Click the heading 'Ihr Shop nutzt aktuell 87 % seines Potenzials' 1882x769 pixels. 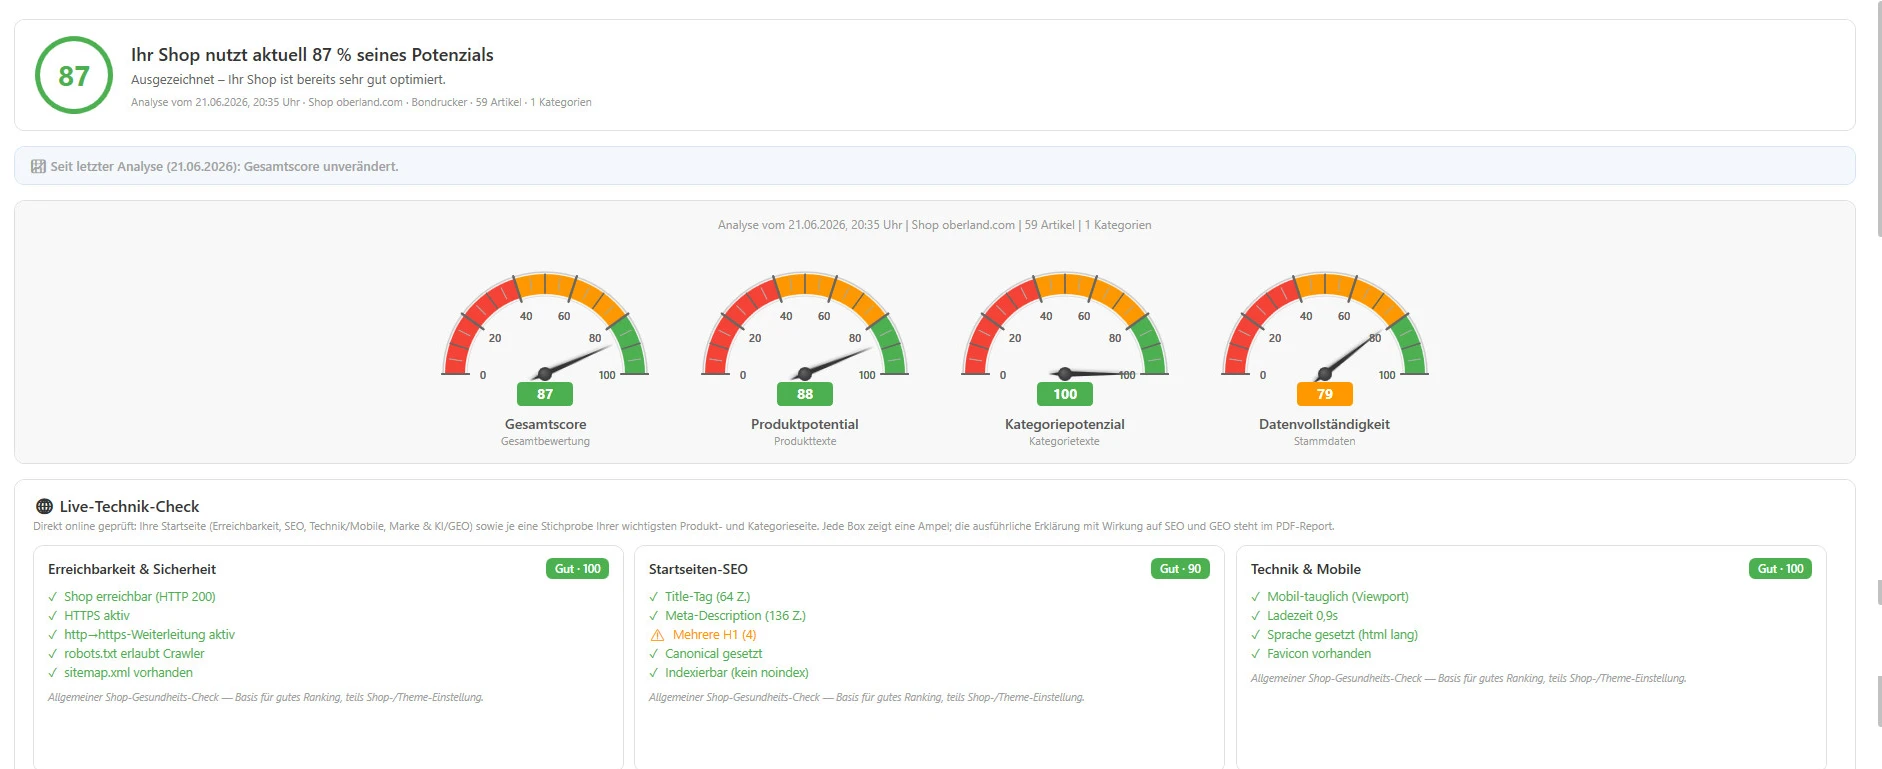tap(312, 55)
